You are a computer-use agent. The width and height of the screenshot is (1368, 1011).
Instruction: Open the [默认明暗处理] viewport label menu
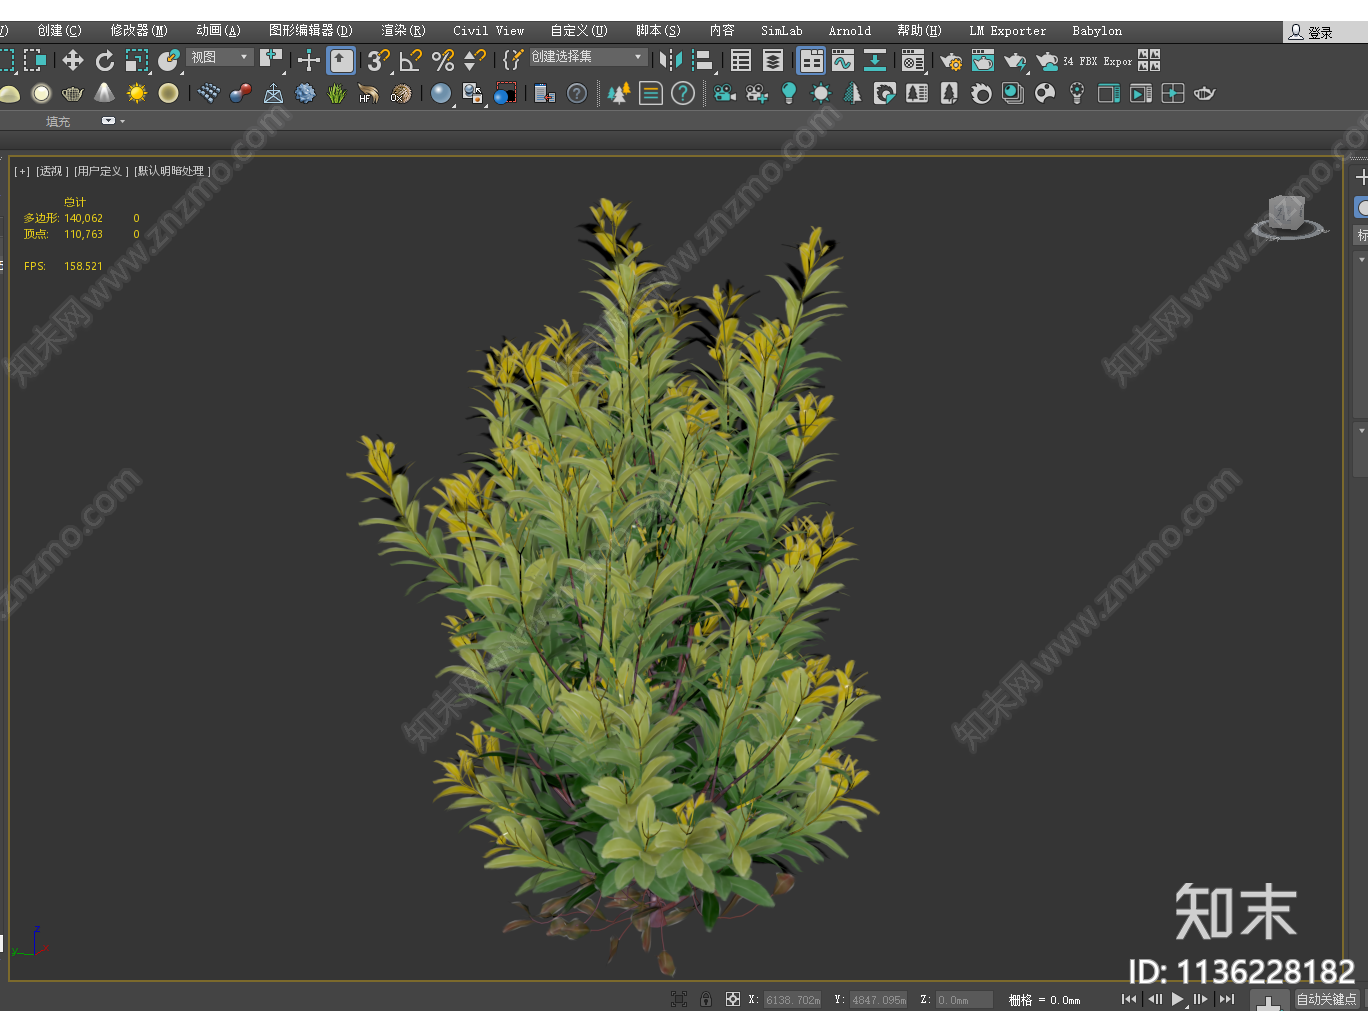pos(172,171)
